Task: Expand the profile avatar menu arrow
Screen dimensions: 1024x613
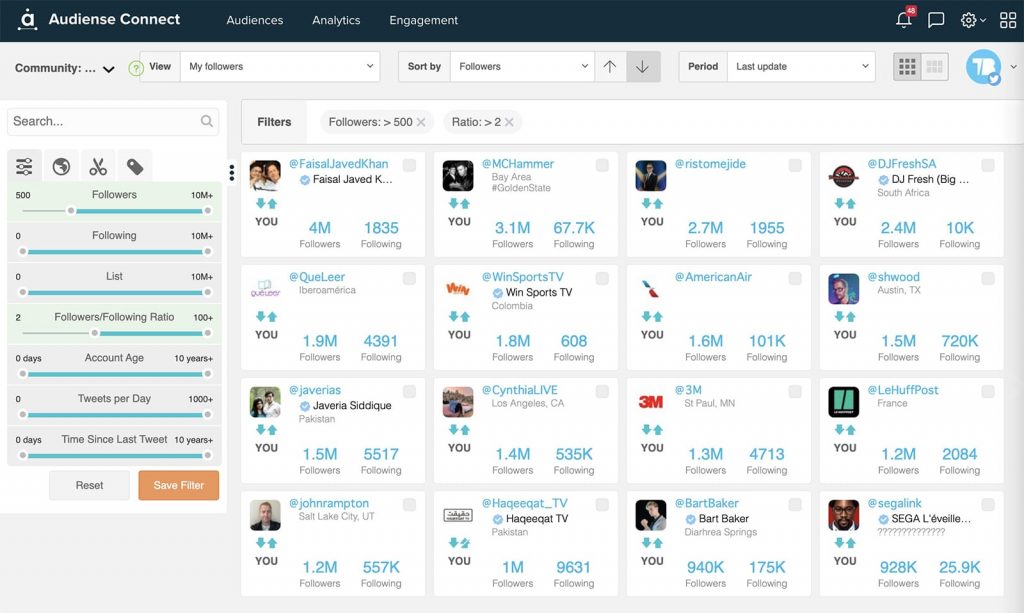Action: coord(1014,67)
